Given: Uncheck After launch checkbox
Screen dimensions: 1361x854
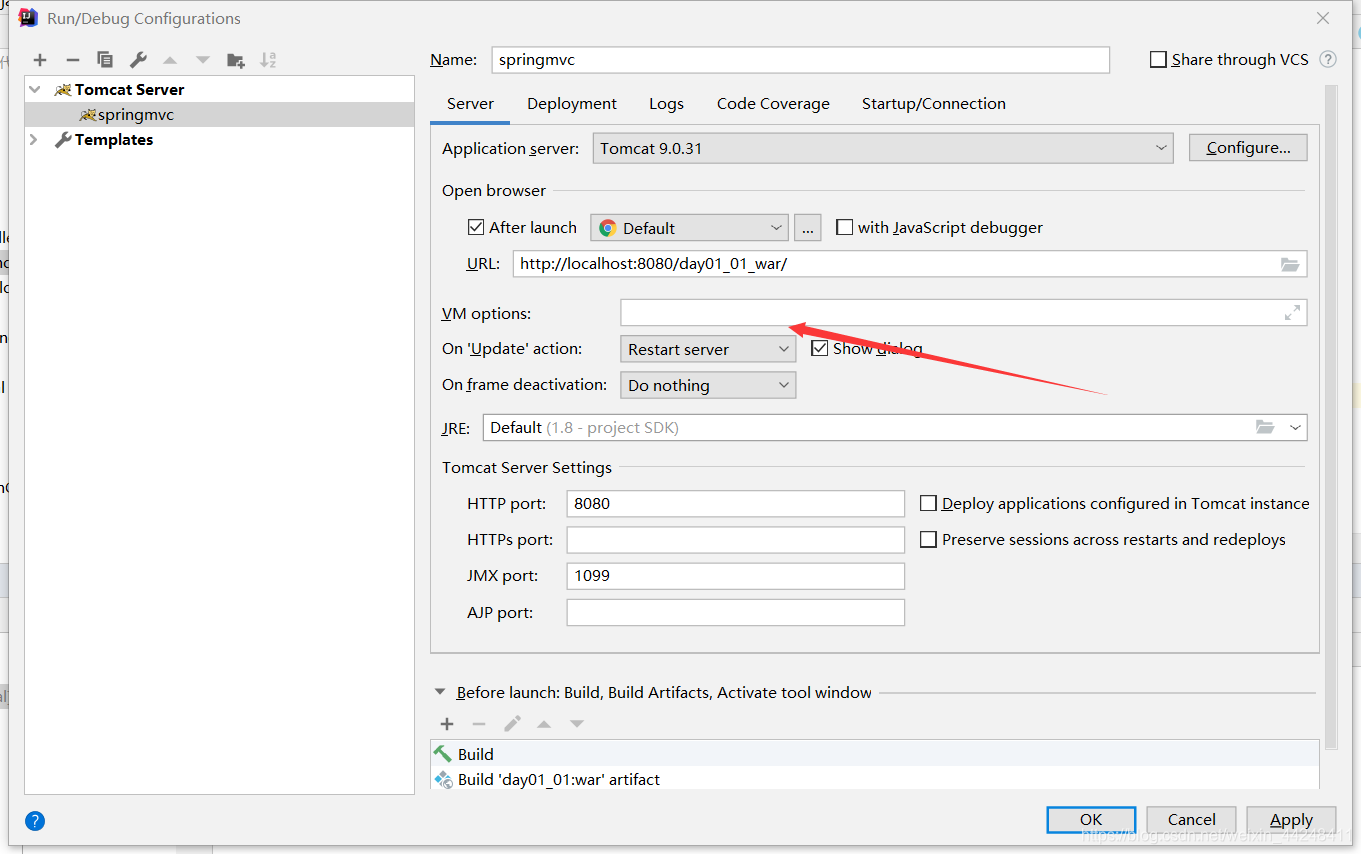Looking at the screenshot, I should point(476,227).
